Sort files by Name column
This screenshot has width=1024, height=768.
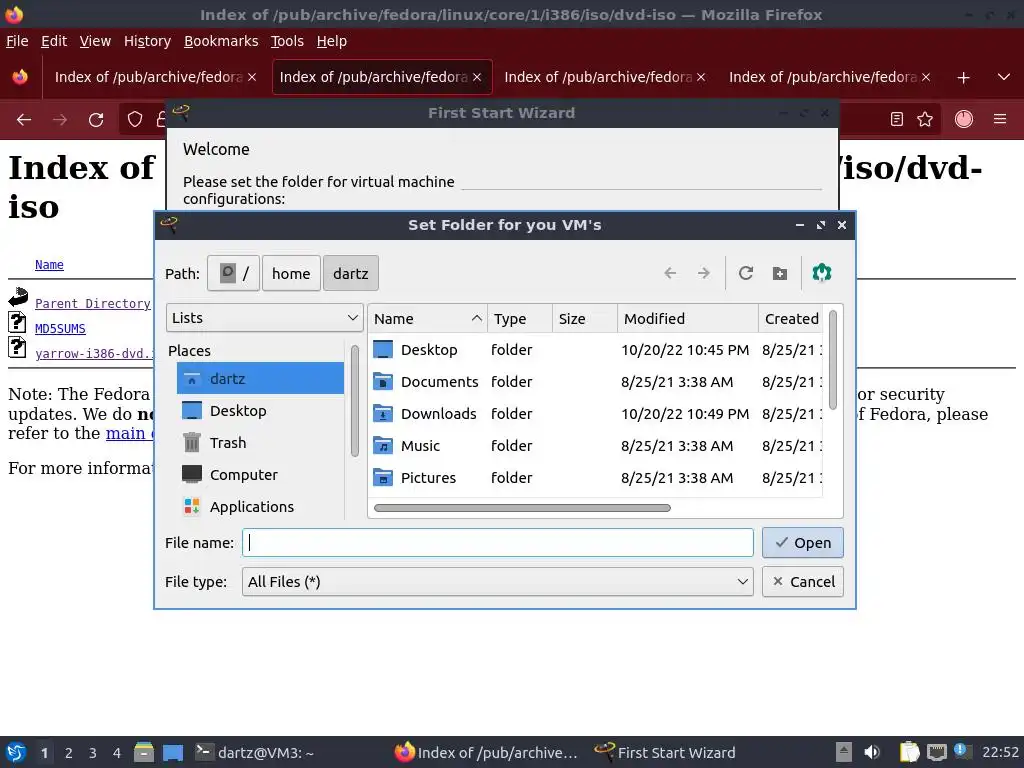(428, 319)
